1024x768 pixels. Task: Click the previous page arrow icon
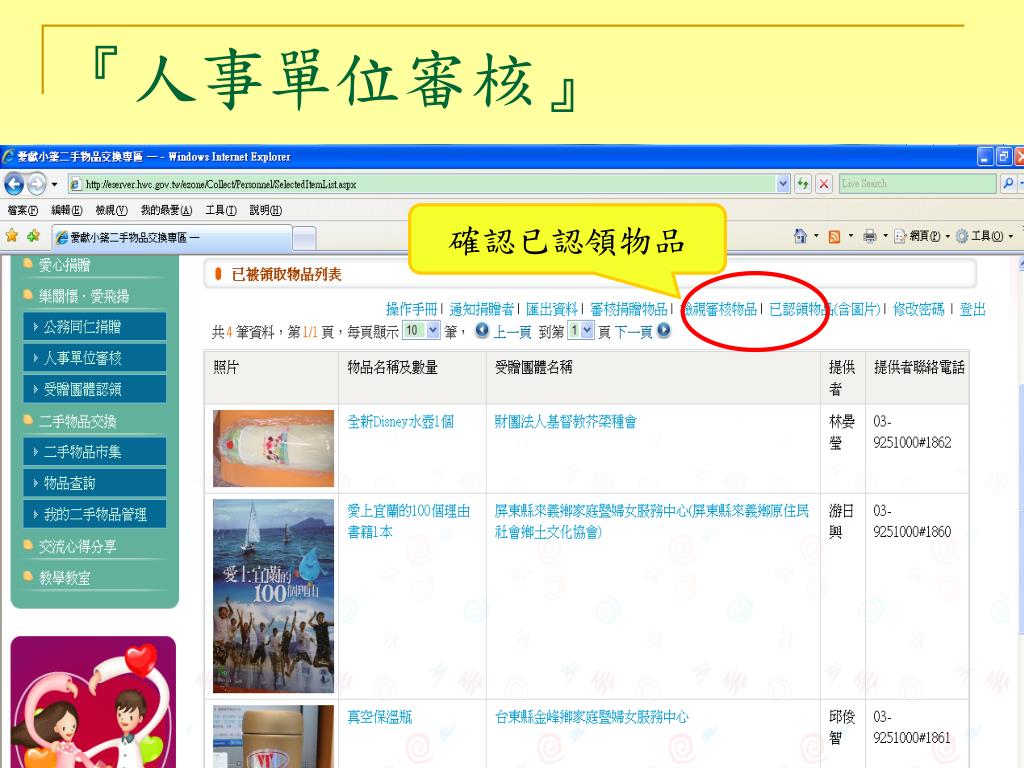(x=482, y=330)
